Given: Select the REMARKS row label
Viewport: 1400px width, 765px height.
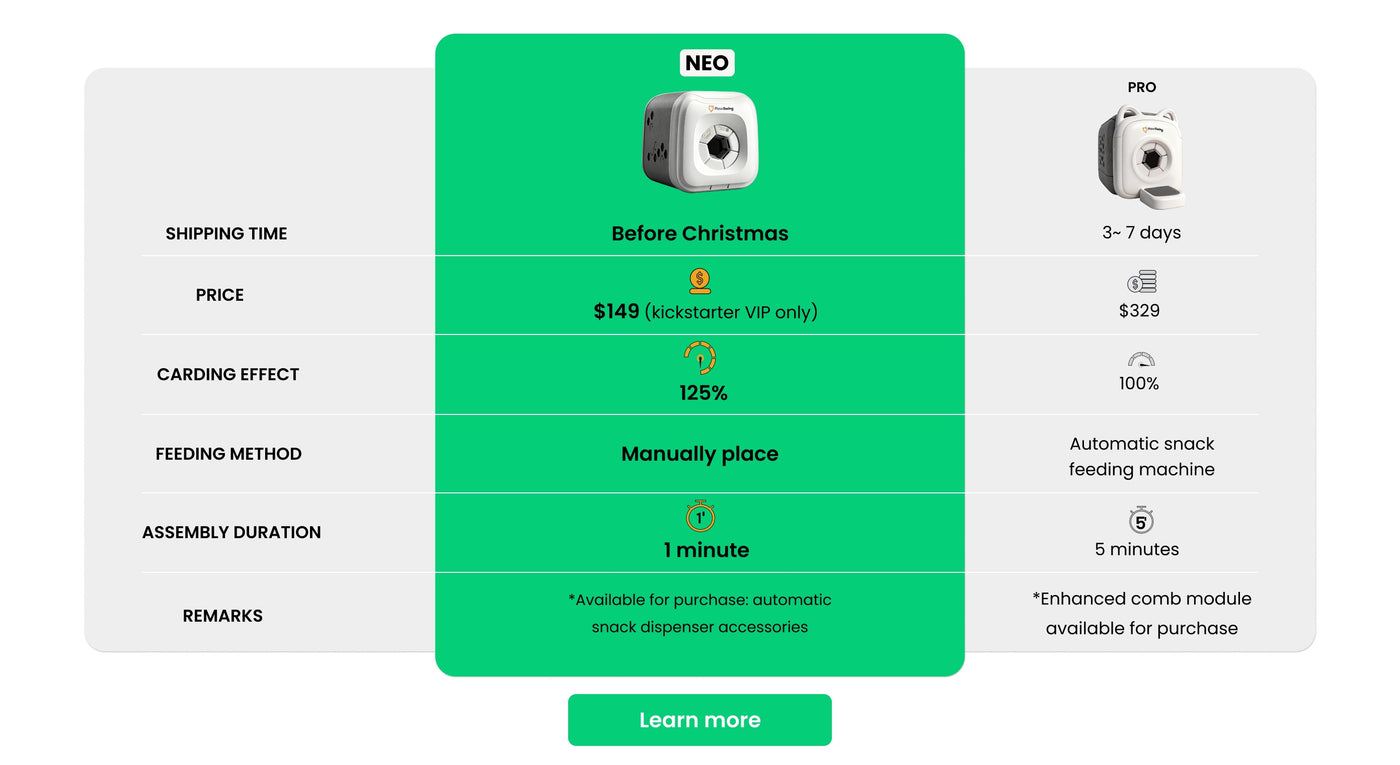Looking at the screenshot, I should (222, 615).
